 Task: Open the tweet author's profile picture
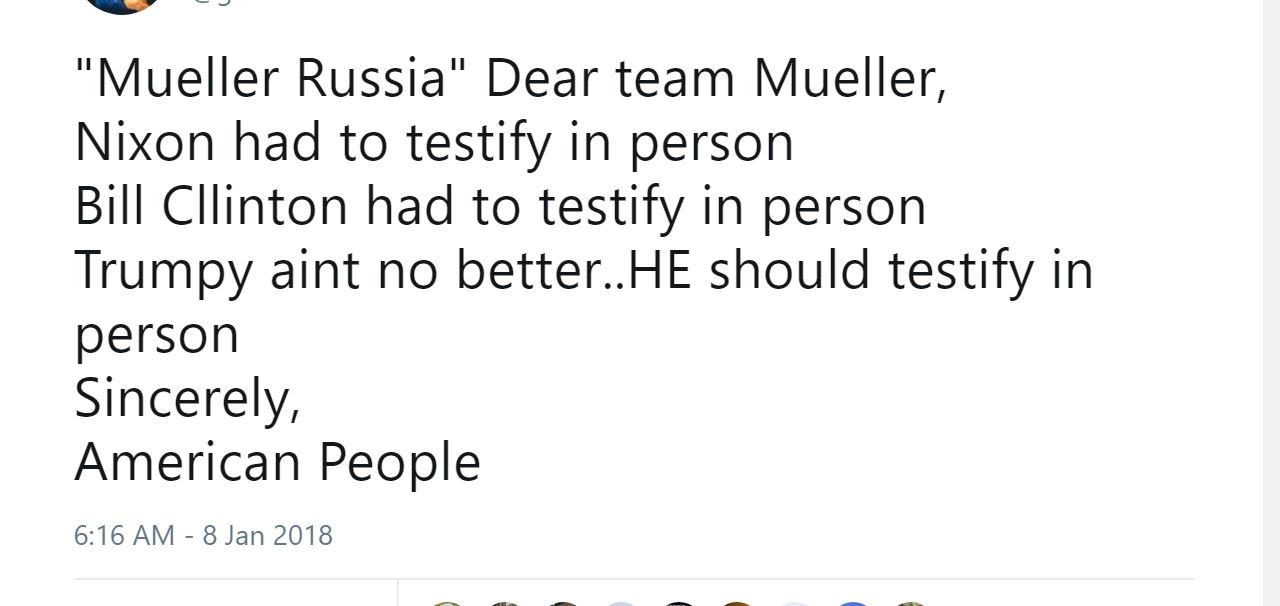123,4
